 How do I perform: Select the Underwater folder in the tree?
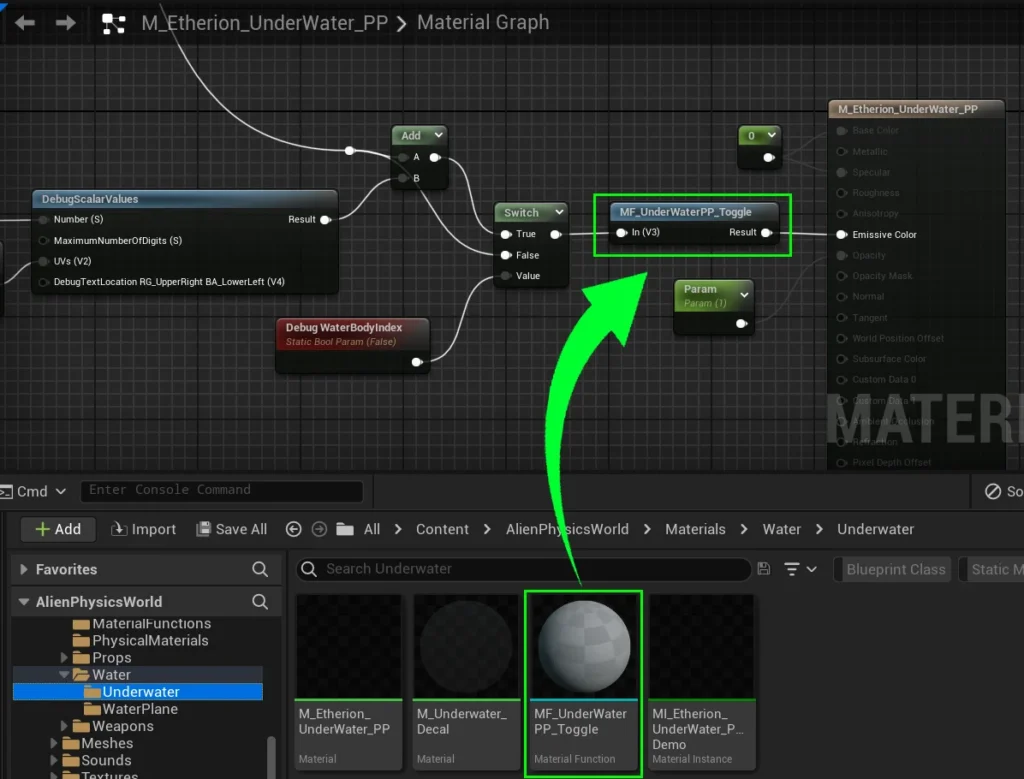(x=140, y=692)
